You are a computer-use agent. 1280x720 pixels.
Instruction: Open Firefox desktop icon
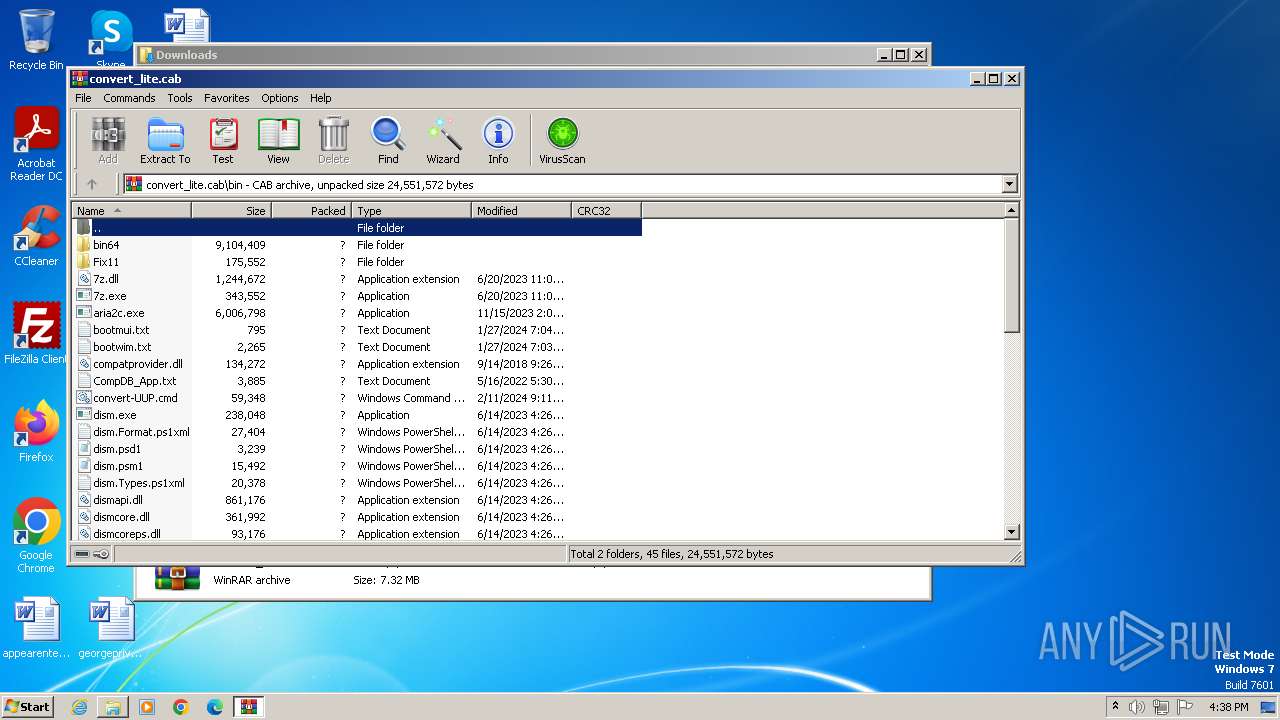(36, 432)
